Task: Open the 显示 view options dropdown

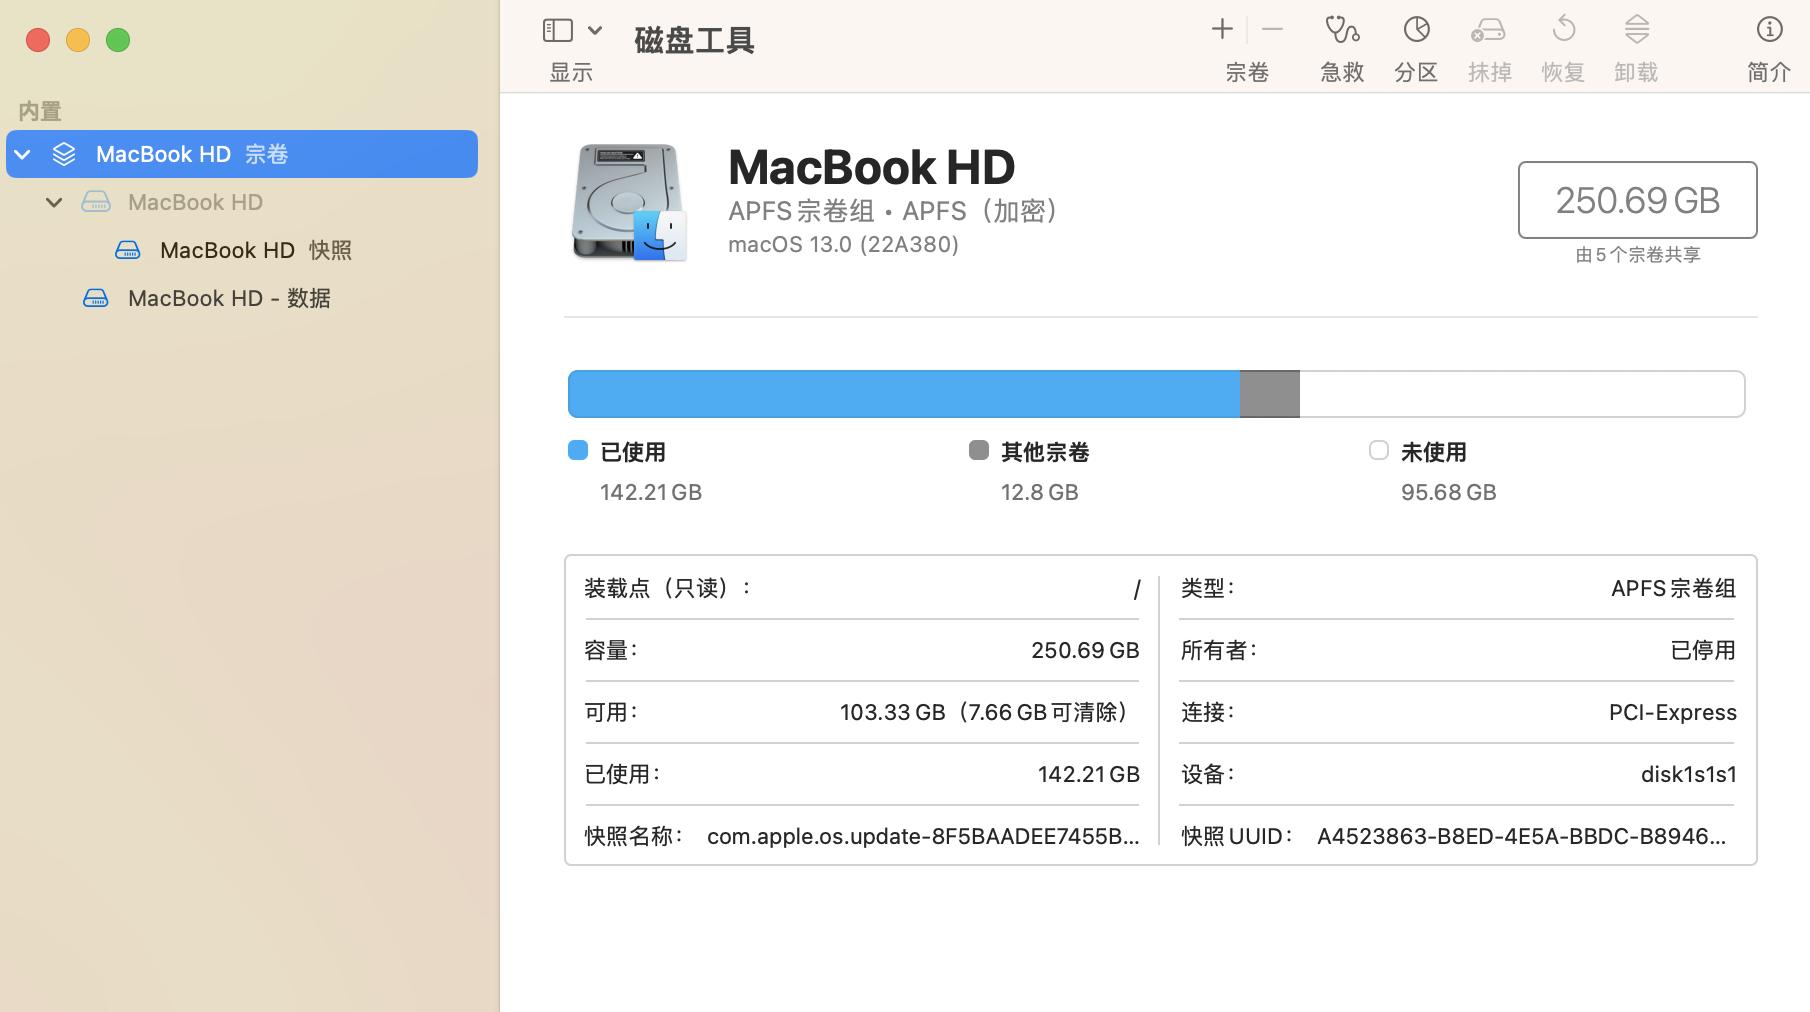Action: click(570, 30)
